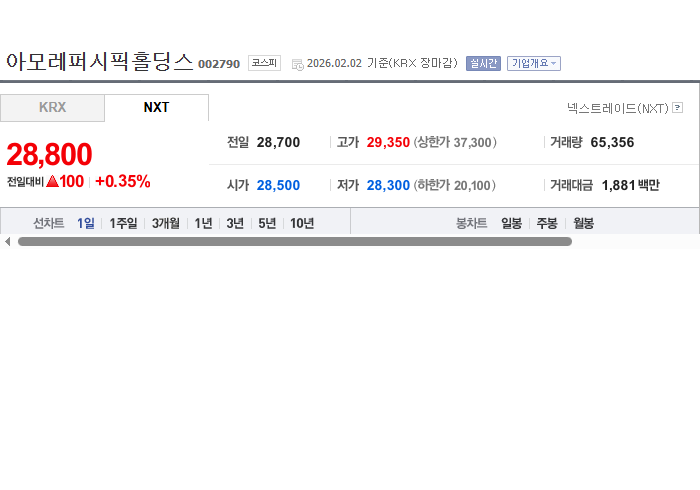Select the 5년 line chart period
This screenshot has width=700, height=490.
click(267, 223)
